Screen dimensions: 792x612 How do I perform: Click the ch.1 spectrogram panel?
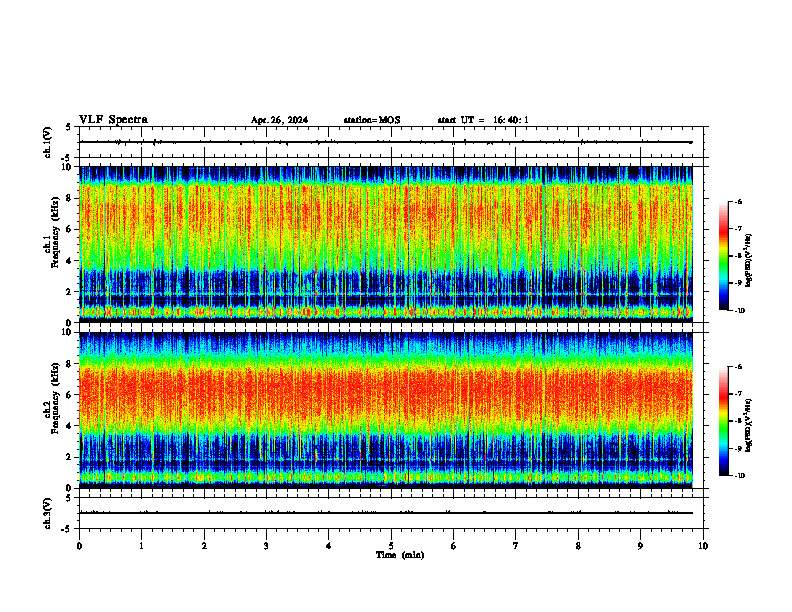pos(386,244)
